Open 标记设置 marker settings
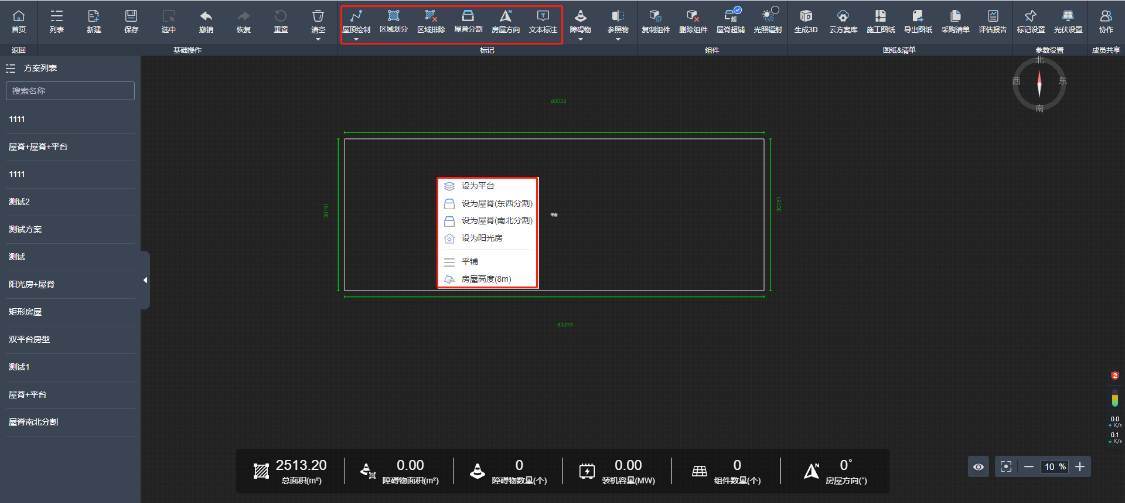The image size is (1125, 503). 1030,22
